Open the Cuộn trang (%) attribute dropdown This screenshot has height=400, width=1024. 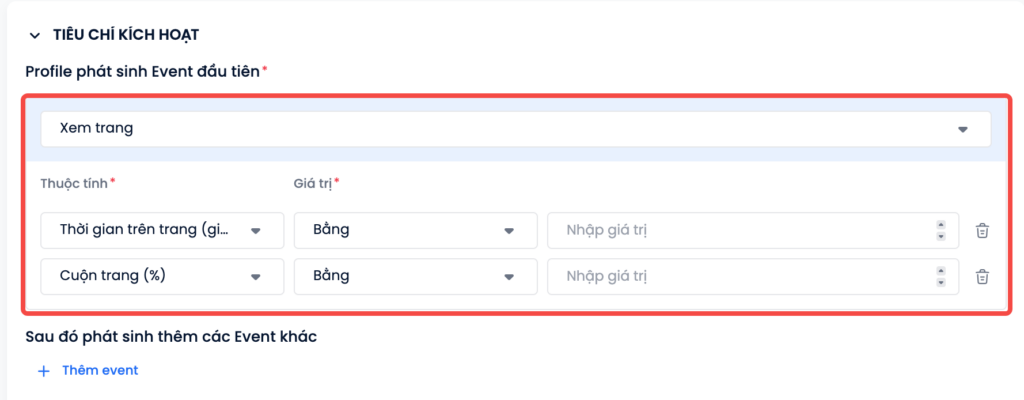[162, 276]
